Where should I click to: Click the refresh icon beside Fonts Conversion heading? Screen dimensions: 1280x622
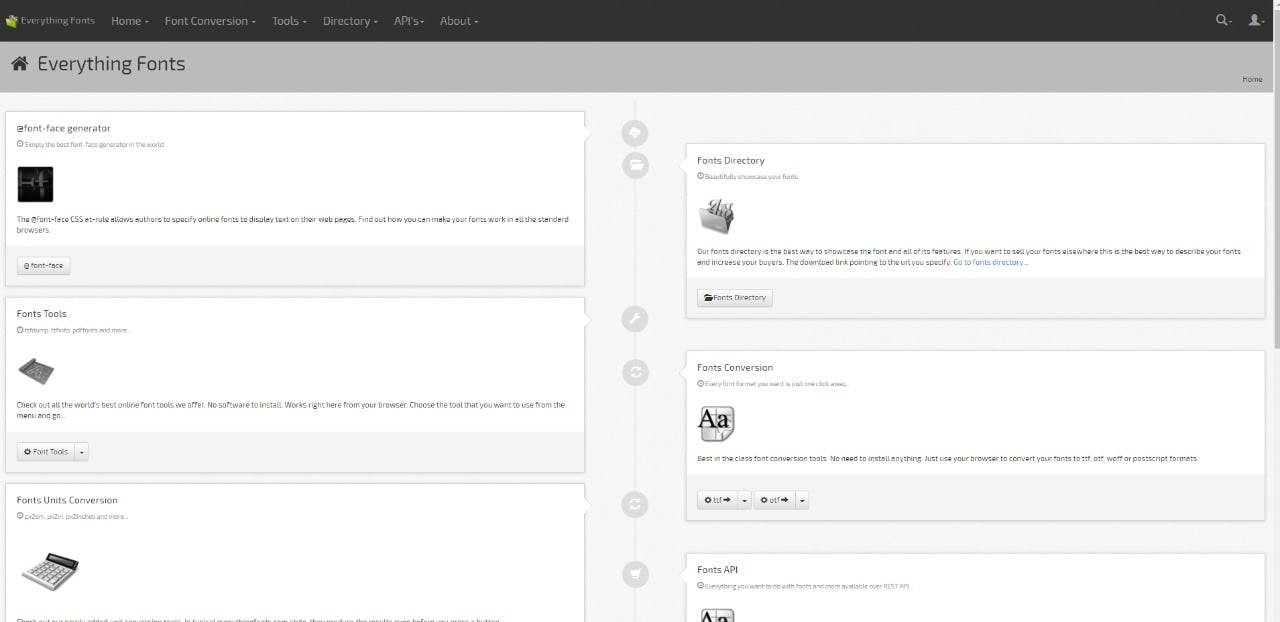635,373
